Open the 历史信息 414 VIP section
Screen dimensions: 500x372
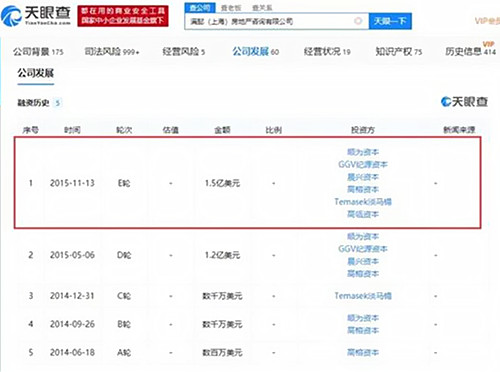click(471, 51)
